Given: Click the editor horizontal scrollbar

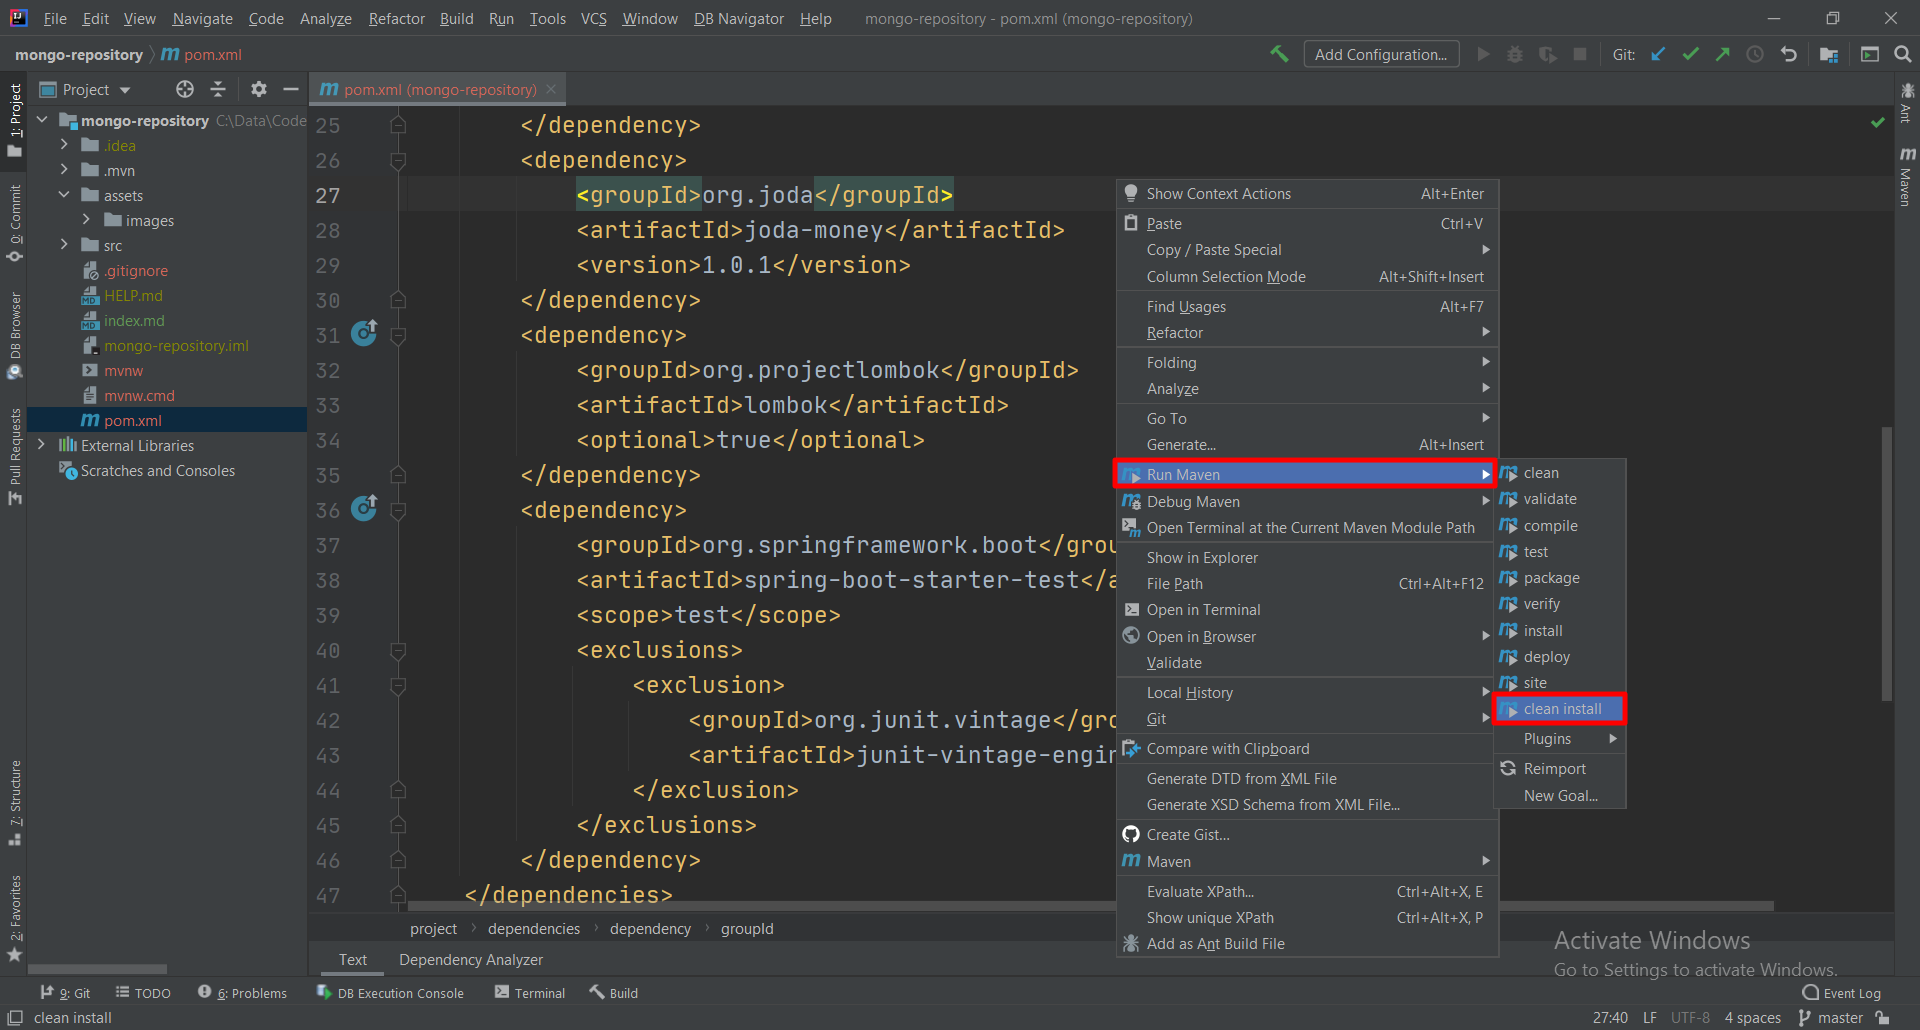Looking at the screenshot, I should tap(1091, 906).
